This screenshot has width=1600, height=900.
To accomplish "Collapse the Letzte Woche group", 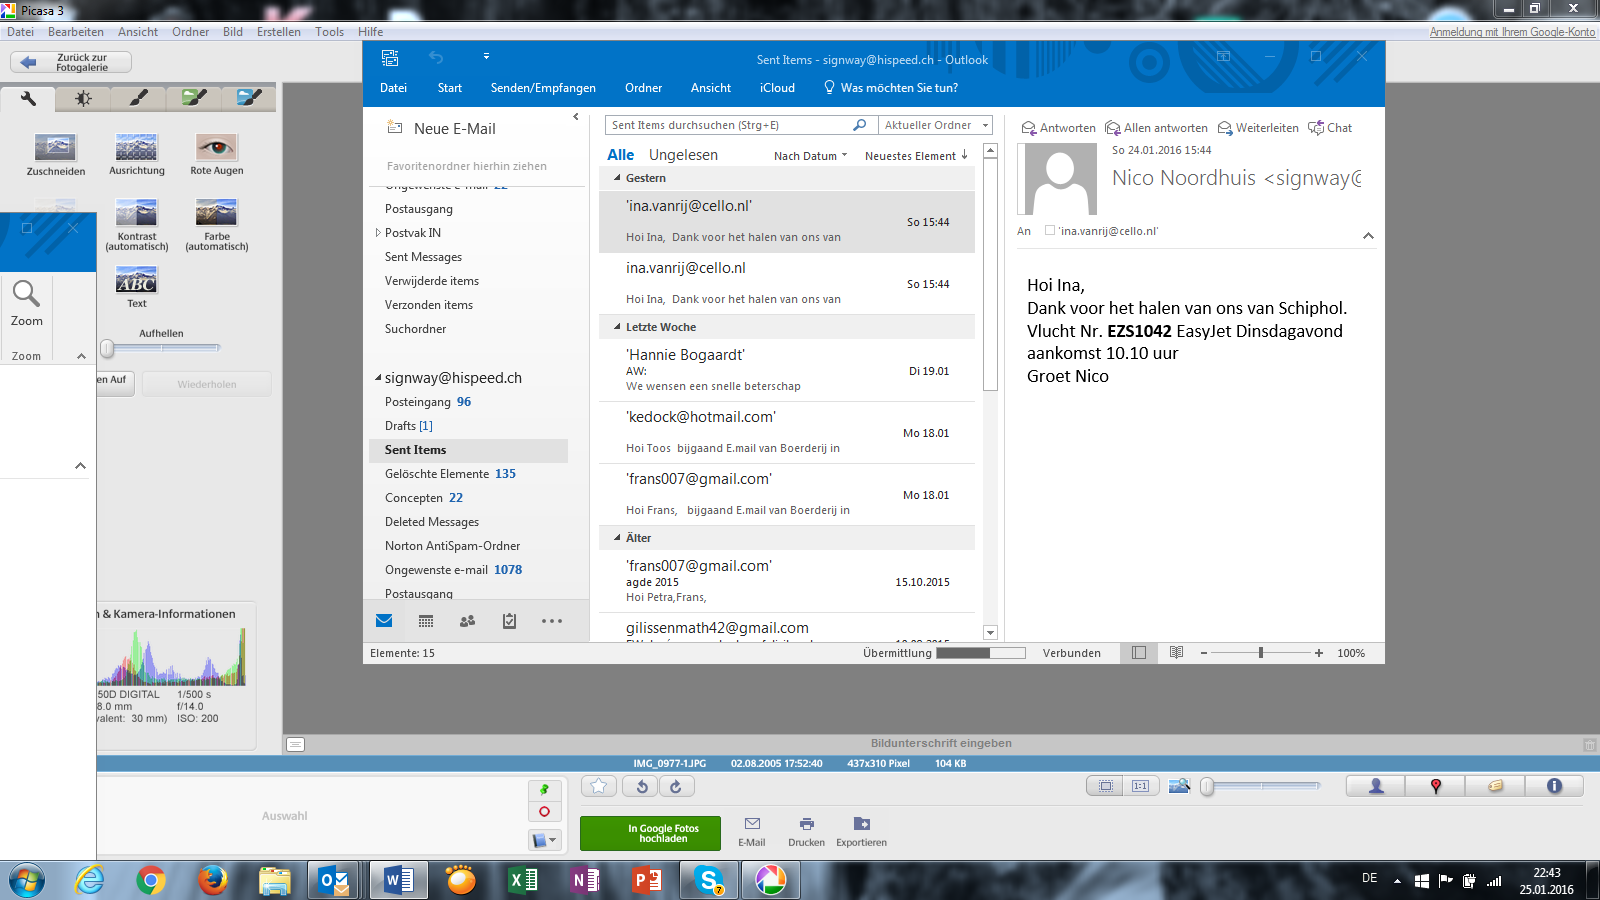I will 617,327.
